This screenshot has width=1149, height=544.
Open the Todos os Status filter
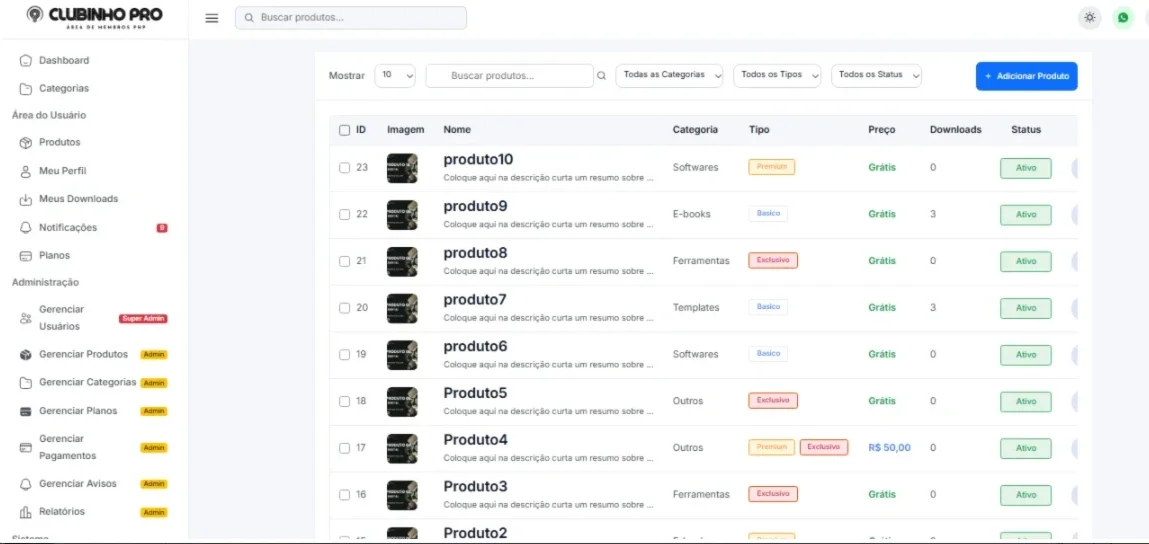(x=876, y=76)
